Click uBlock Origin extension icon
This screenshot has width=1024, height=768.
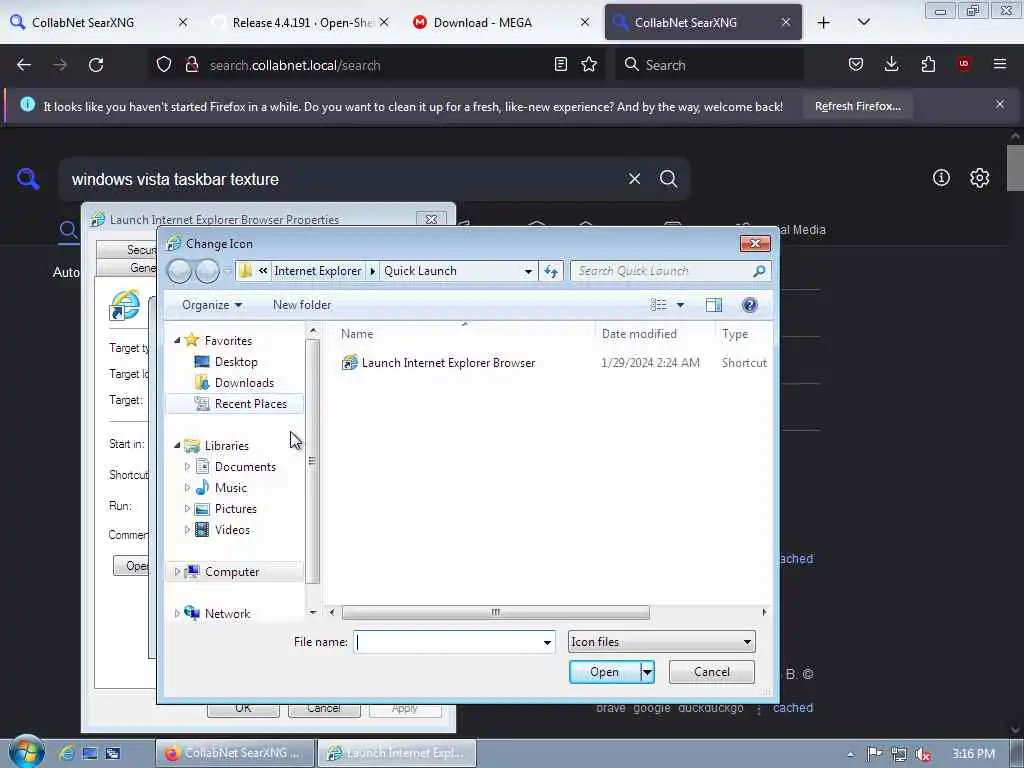[964, 64]
